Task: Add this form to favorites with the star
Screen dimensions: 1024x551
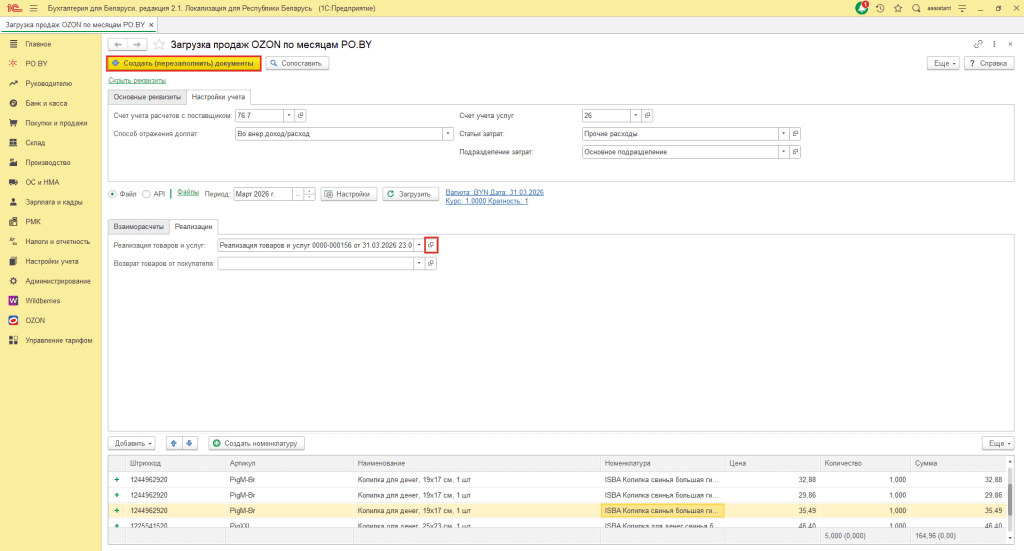Action: pos(159,44)
